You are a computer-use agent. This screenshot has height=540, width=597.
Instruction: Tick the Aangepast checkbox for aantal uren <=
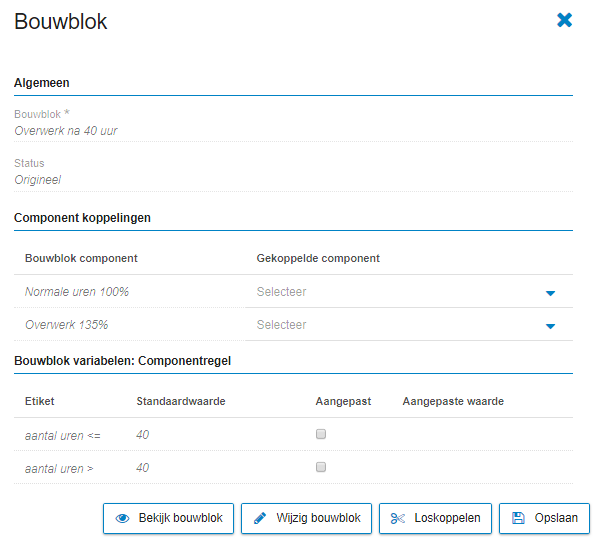pyautogui.click(x=321, y=434)
